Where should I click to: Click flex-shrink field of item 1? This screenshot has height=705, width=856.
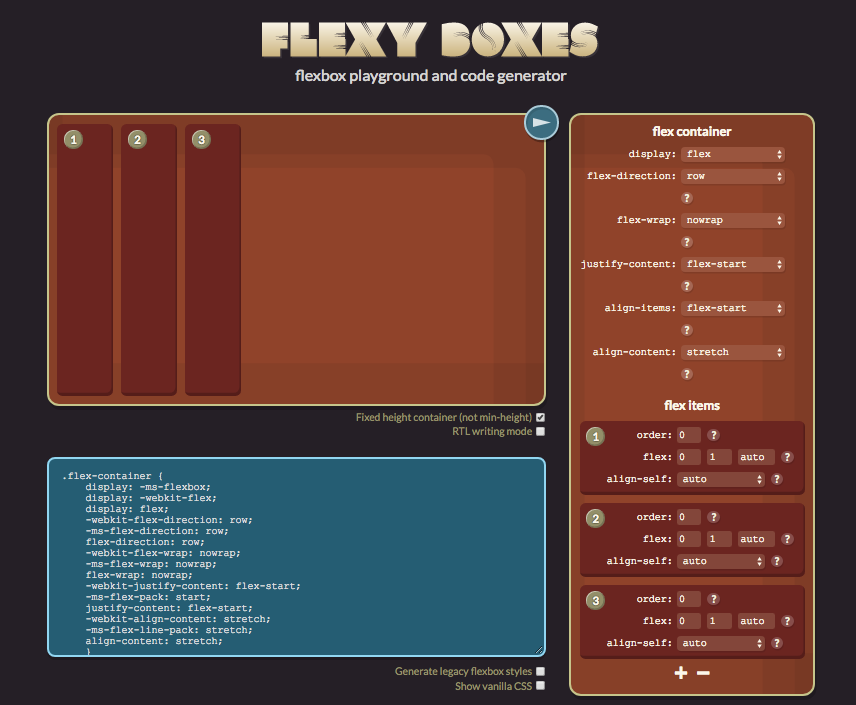pos(719,457)
